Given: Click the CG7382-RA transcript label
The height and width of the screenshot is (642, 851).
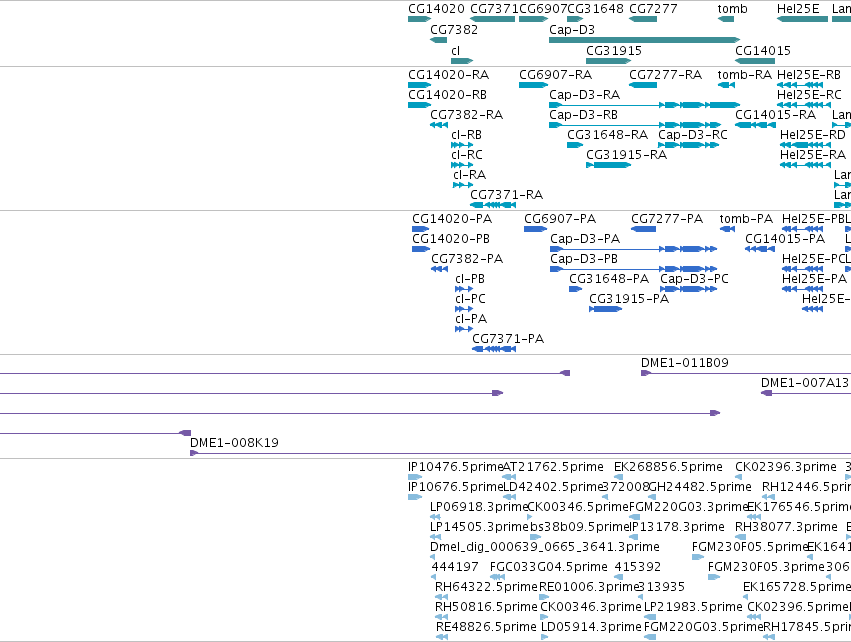Looking at the screenshot, I should coord(467,115).
